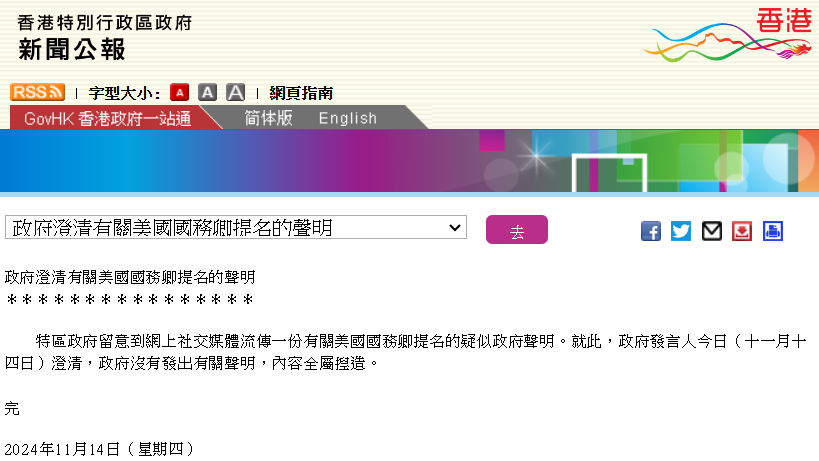The height and width of the screenshot is (461, 819).
Task: Email this press release via envelope icon
Action: [712, 231]
